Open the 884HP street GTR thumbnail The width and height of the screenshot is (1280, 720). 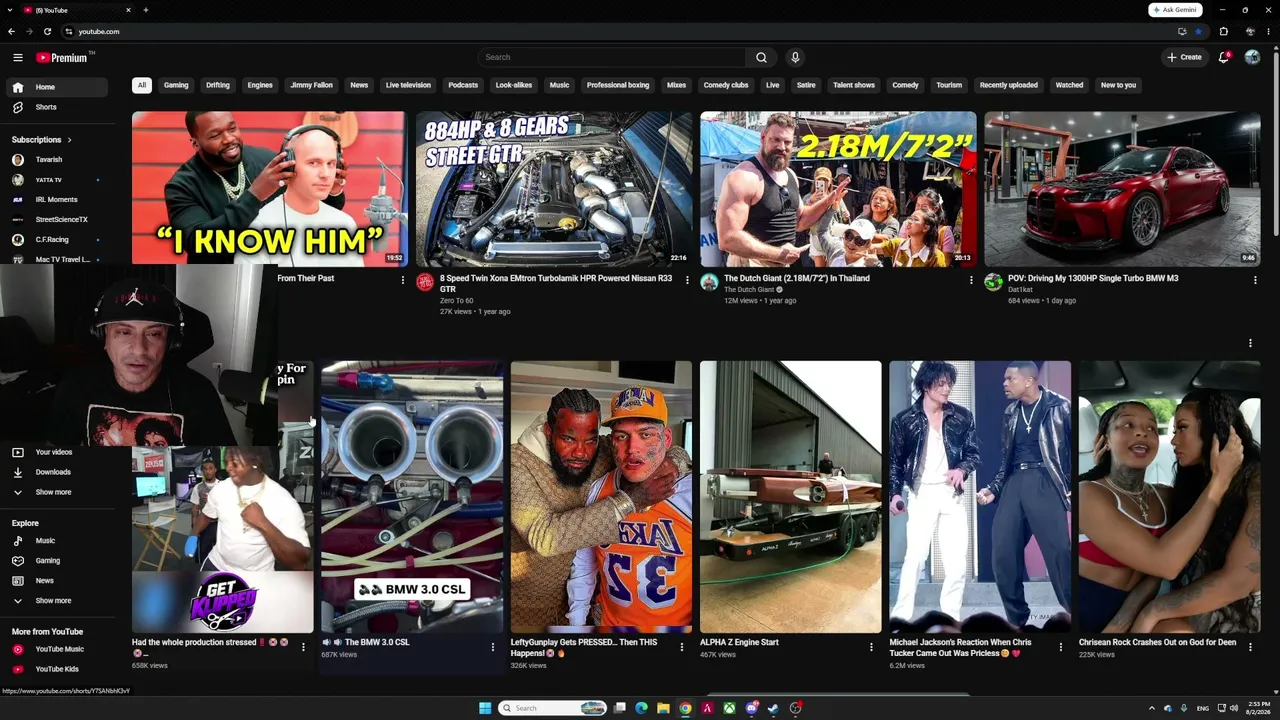(x=554, y=188)
